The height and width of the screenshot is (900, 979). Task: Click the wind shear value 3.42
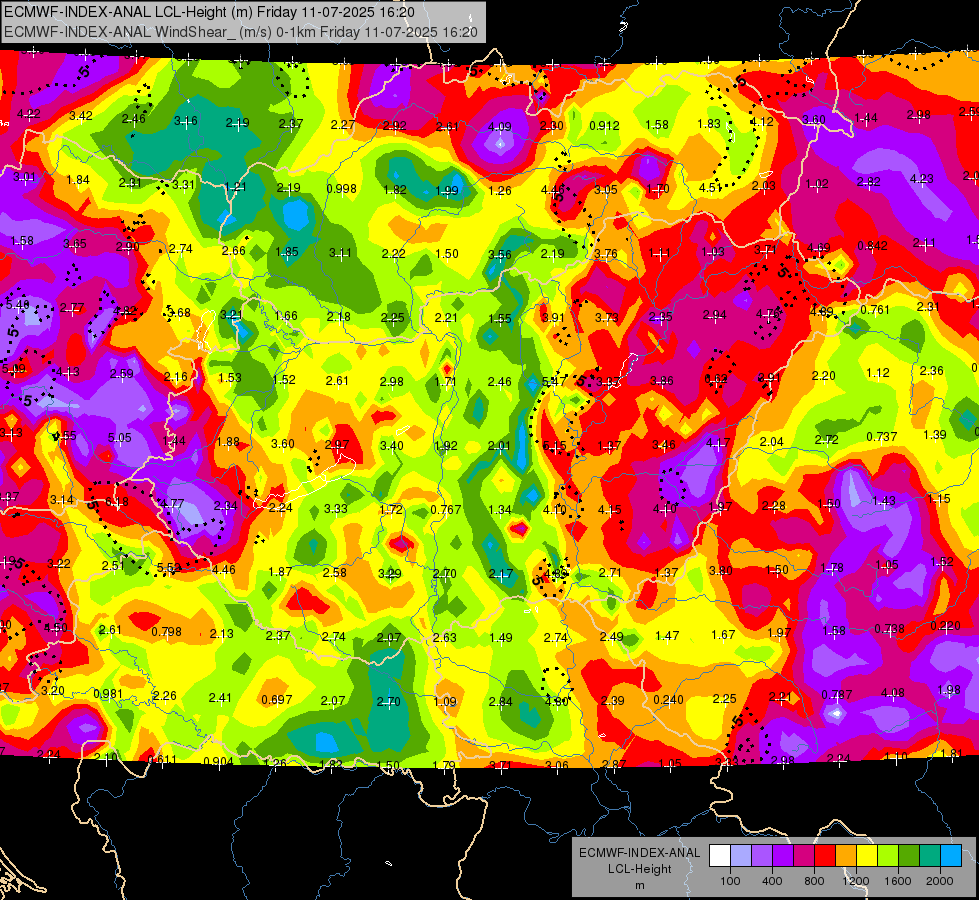click(x=81, y=116)
